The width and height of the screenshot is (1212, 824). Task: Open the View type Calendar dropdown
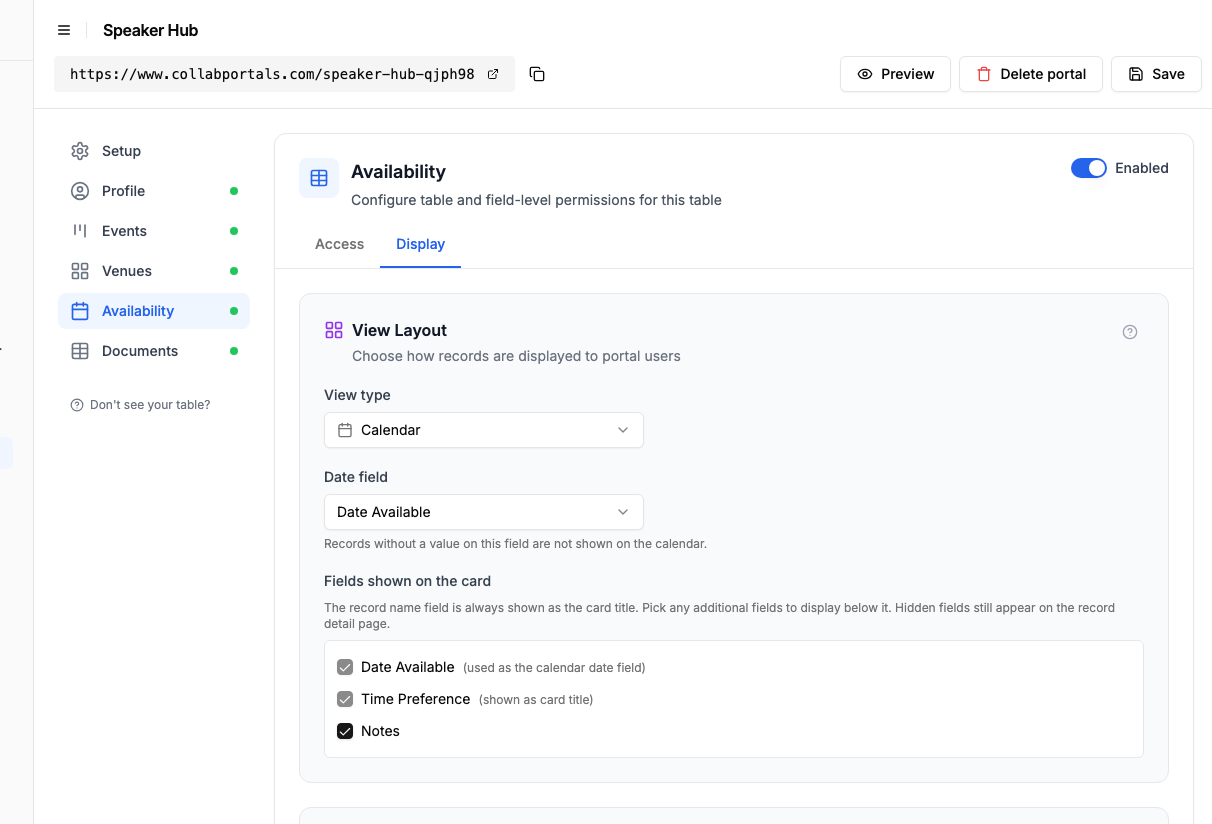(484, 430)
